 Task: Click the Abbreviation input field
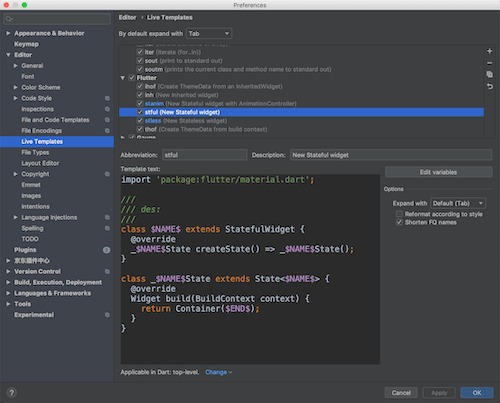click(x=205, y=155)
